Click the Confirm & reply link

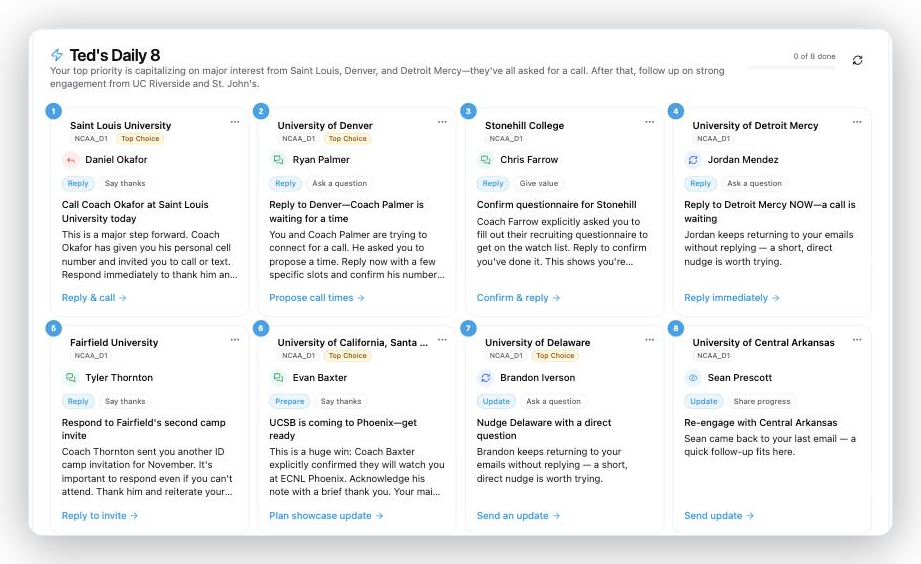pos(518,298)
